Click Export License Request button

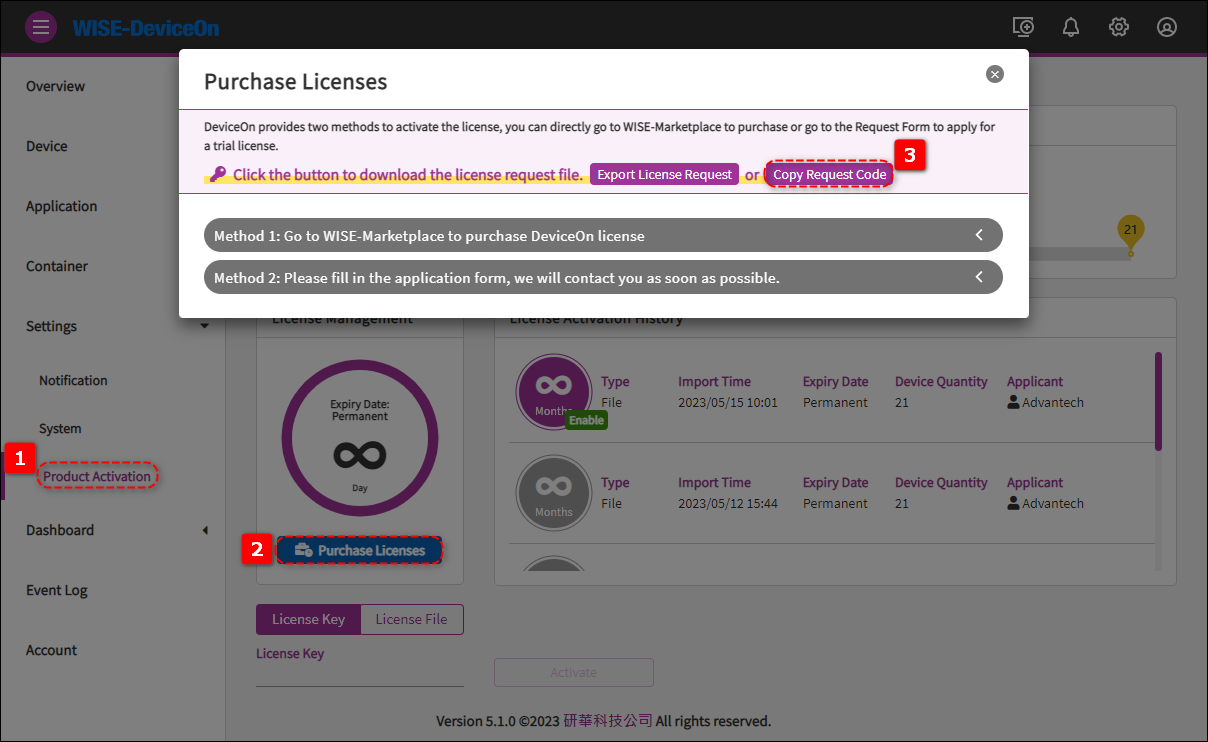coord(665,174)
